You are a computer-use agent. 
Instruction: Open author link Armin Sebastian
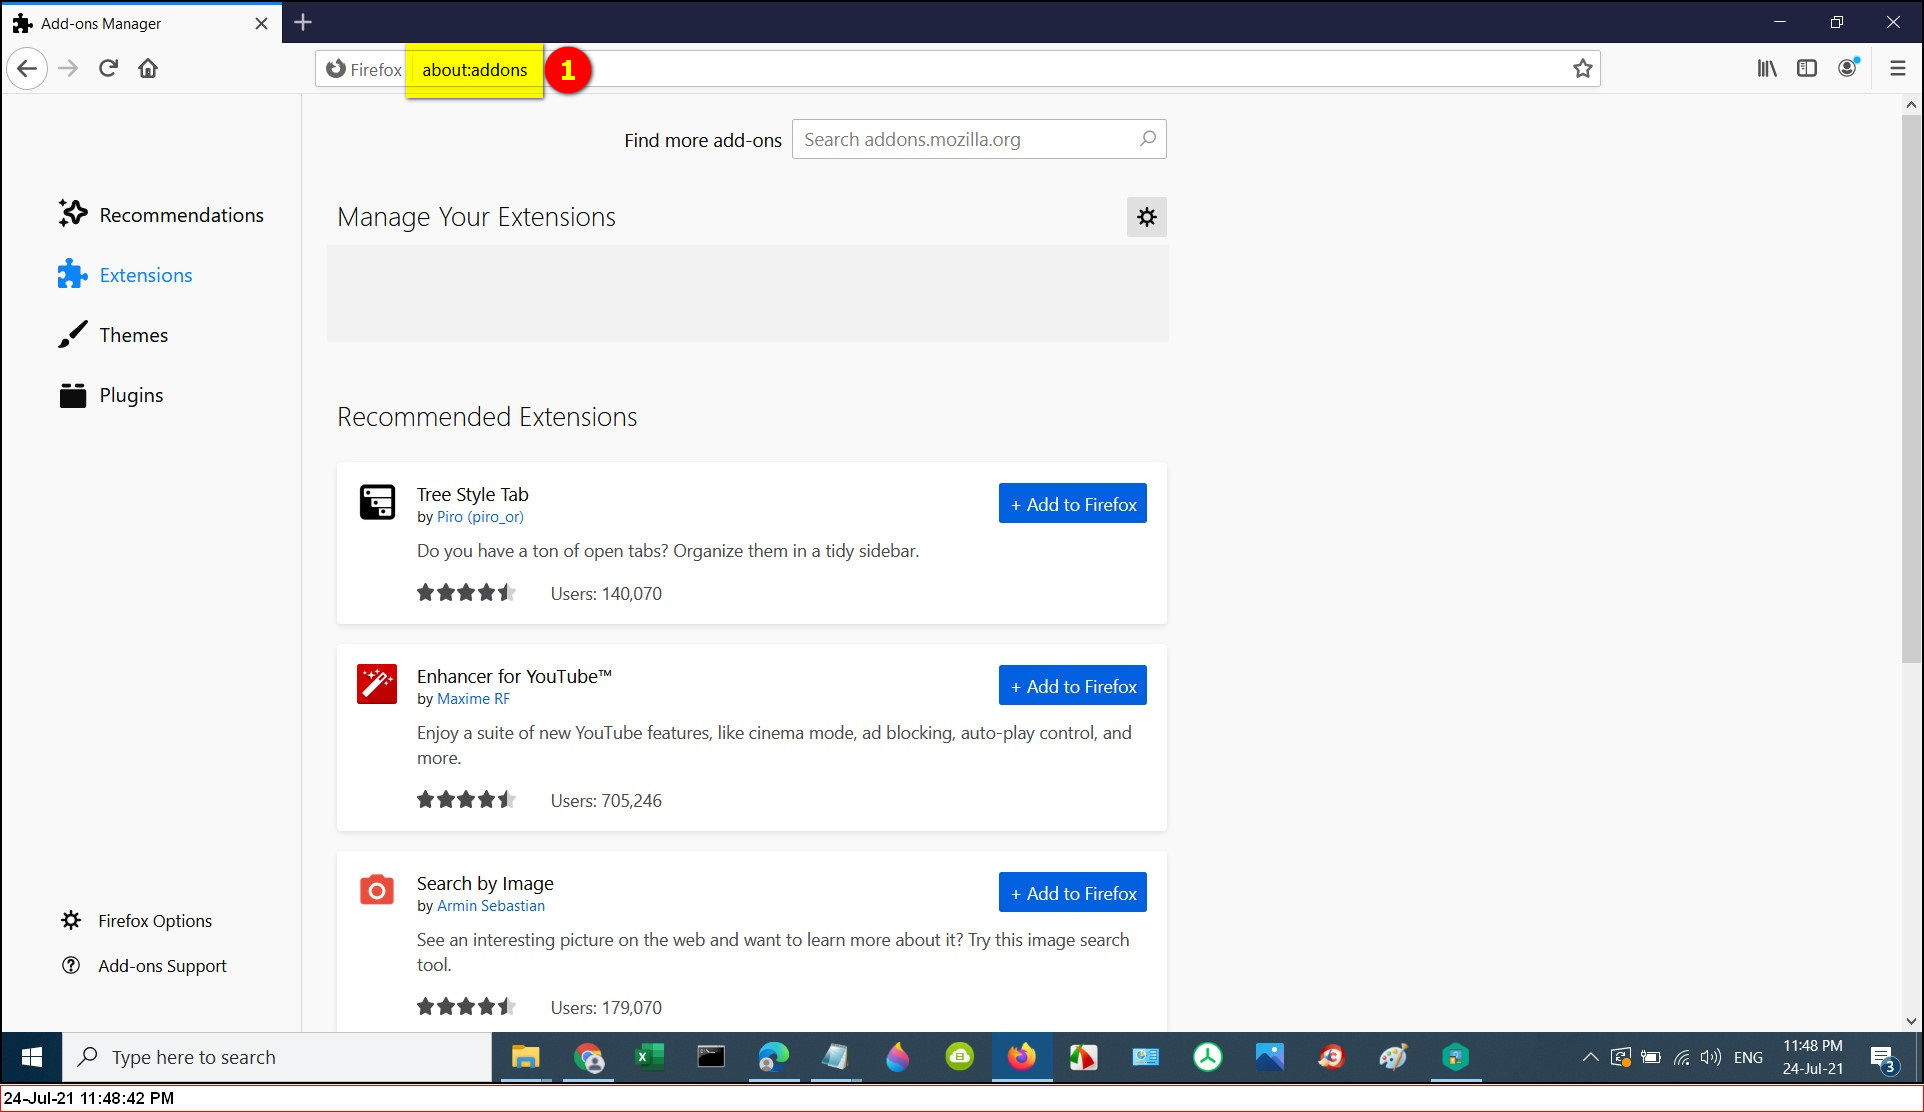tap(491, 906)
